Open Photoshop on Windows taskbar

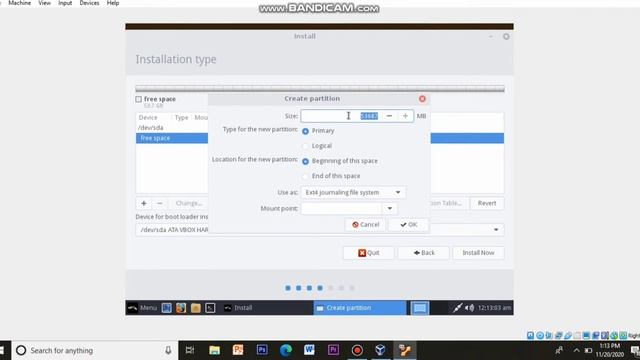[x=262, y=350]
